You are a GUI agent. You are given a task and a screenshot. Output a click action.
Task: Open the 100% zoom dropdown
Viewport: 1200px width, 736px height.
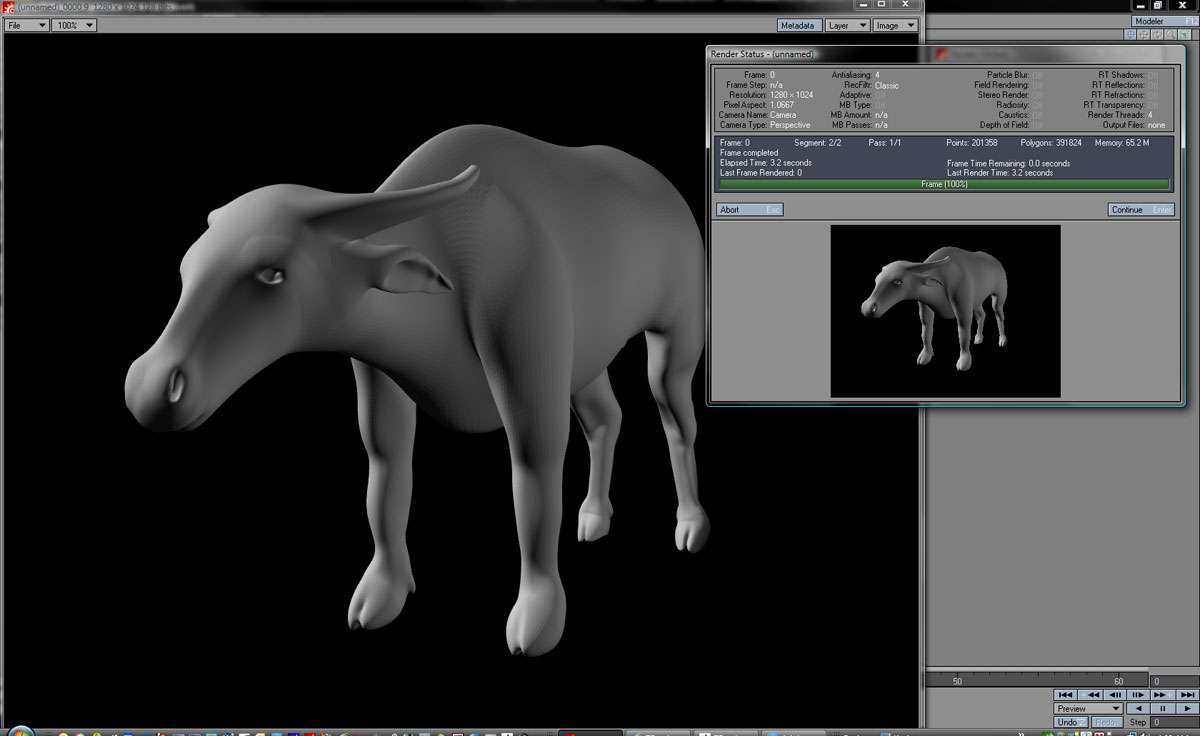coord(74,25)
